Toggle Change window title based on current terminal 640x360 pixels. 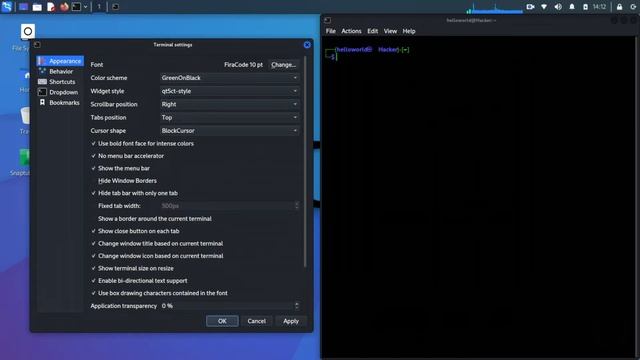157,243
